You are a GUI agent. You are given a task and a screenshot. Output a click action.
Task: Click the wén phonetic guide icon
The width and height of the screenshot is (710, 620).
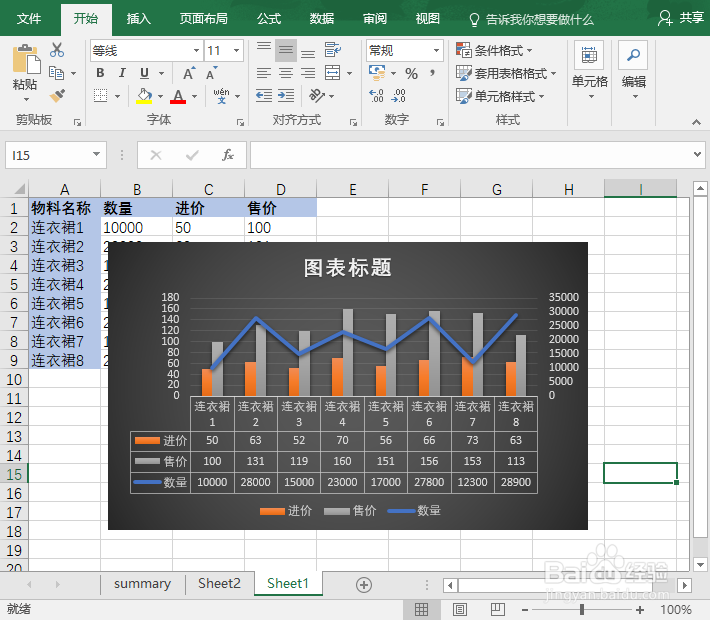pos(221,96)
